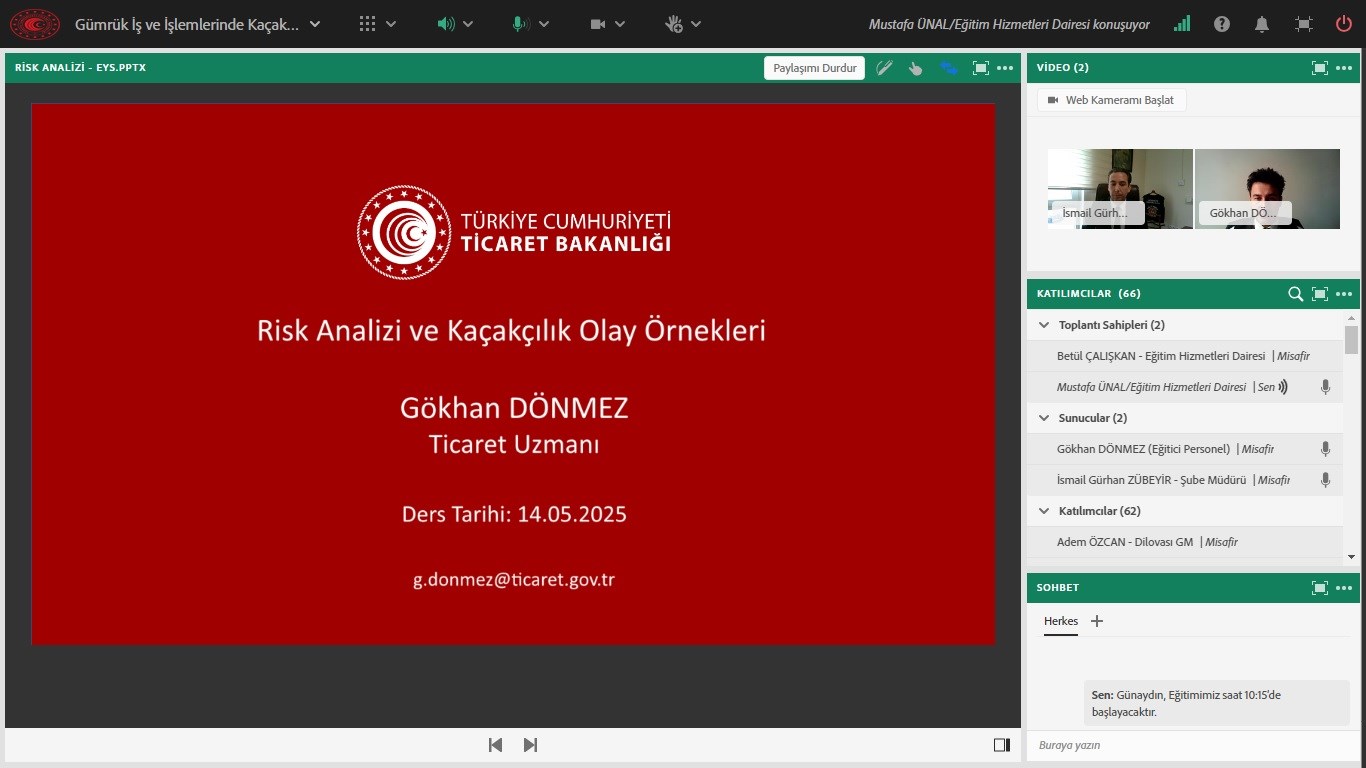1366x768 pixels.
Task: Click attendee list scroll down arrow
Action: tap(1351, 557)
